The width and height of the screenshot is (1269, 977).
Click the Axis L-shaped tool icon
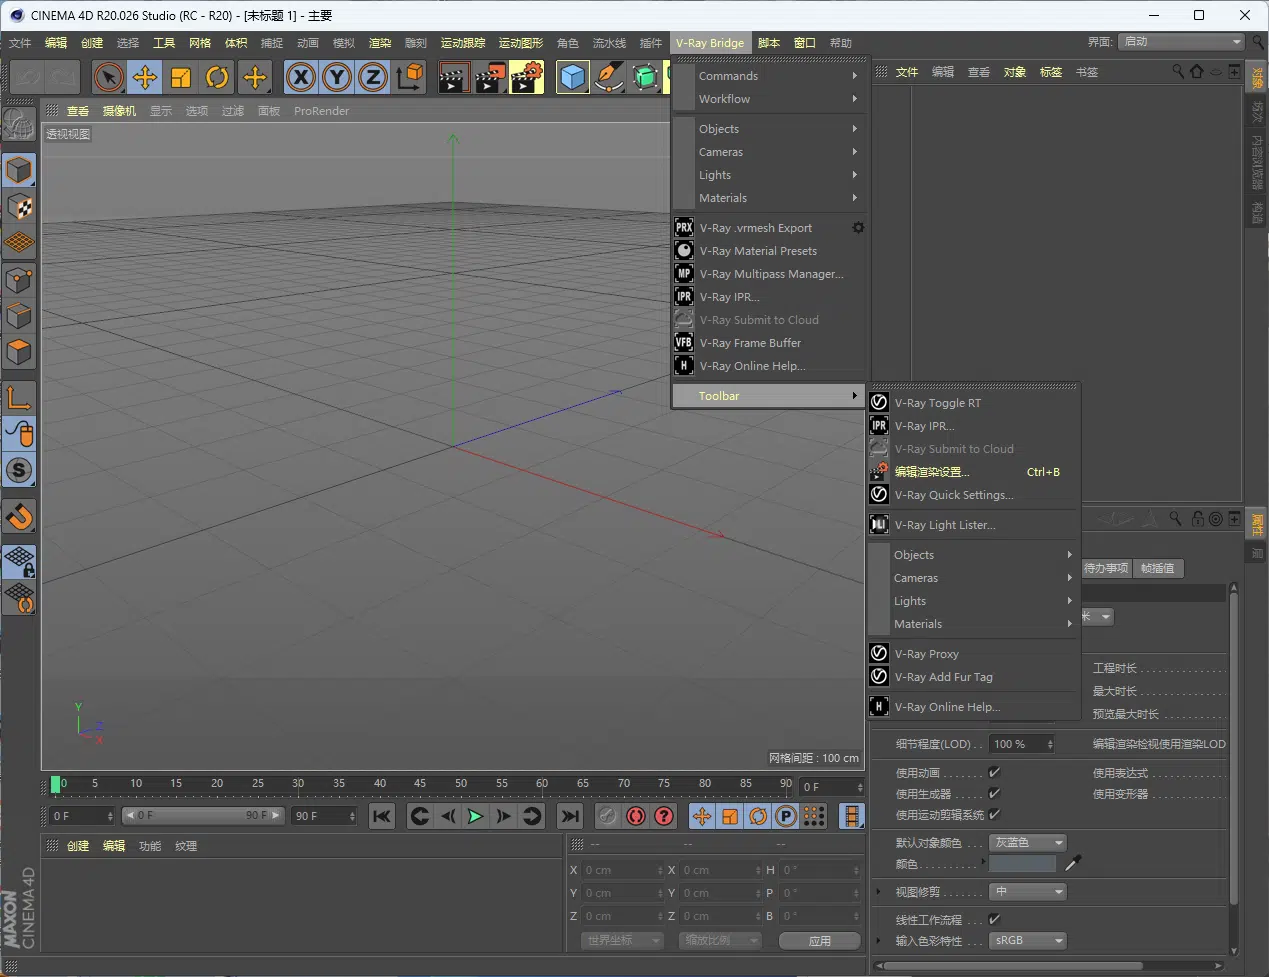(19, 398)
